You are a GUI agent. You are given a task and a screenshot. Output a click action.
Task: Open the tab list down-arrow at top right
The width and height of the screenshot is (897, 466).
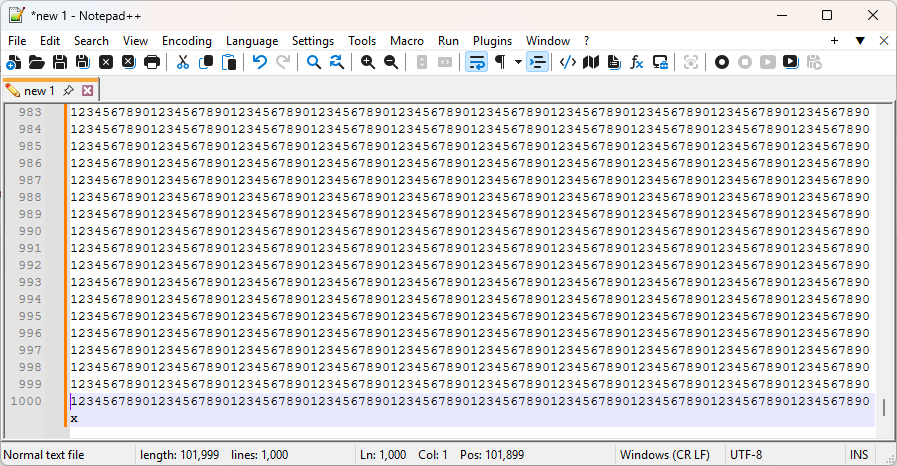coord(859,41)
